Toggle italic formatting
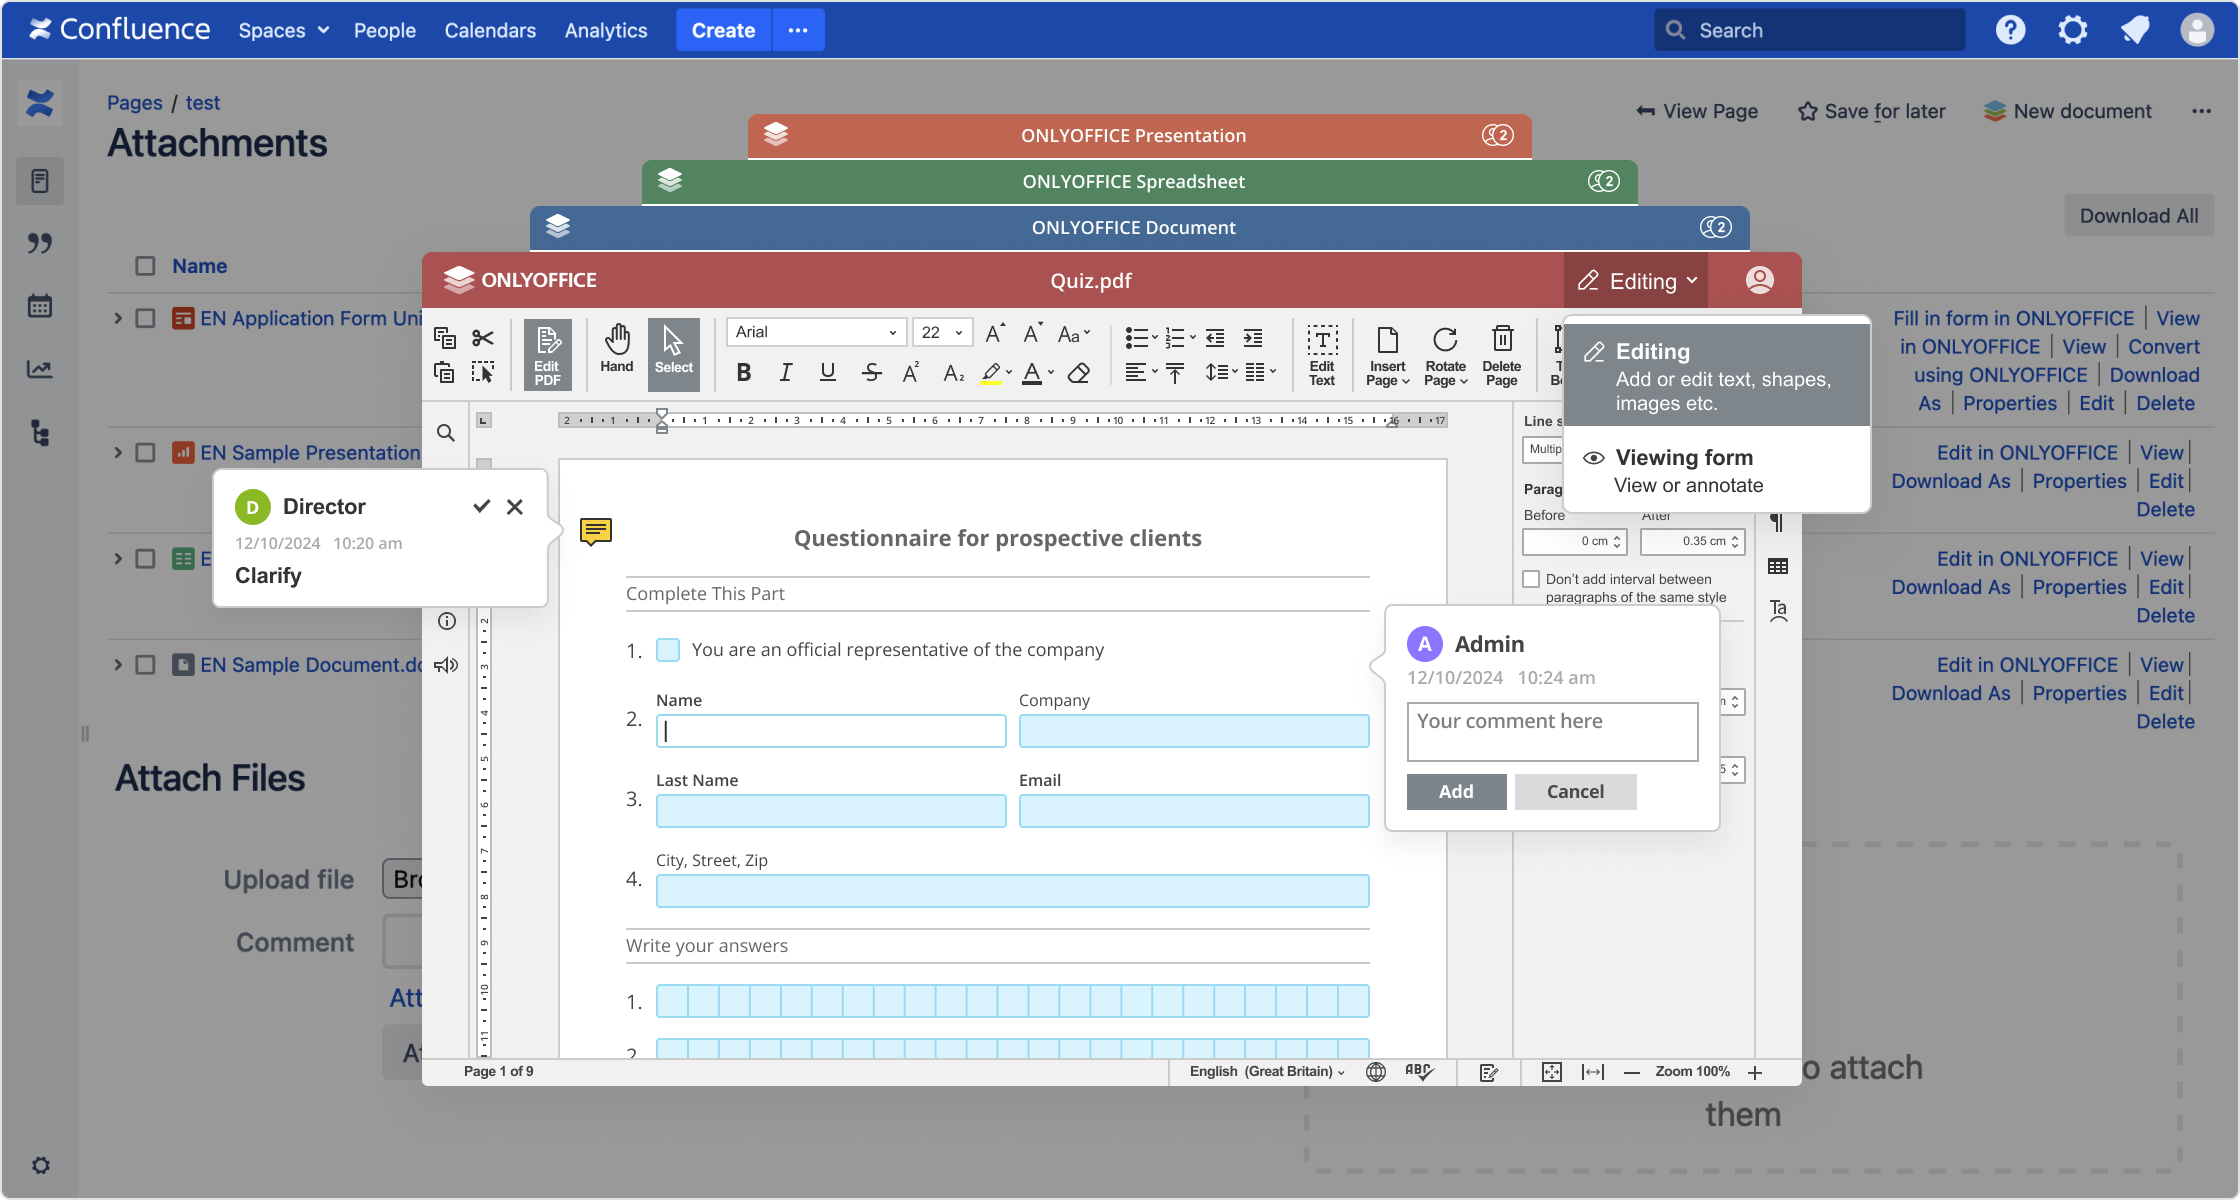 pyautogui.click(x=786, y=373)
